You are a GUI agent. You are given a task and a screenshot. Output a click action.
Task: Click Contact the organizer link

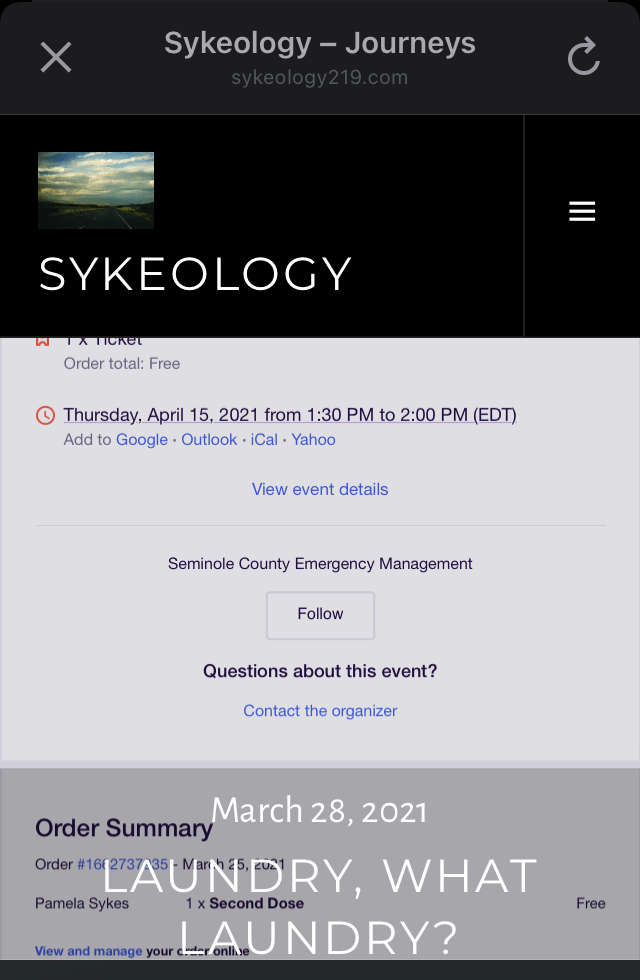[320, 711]
